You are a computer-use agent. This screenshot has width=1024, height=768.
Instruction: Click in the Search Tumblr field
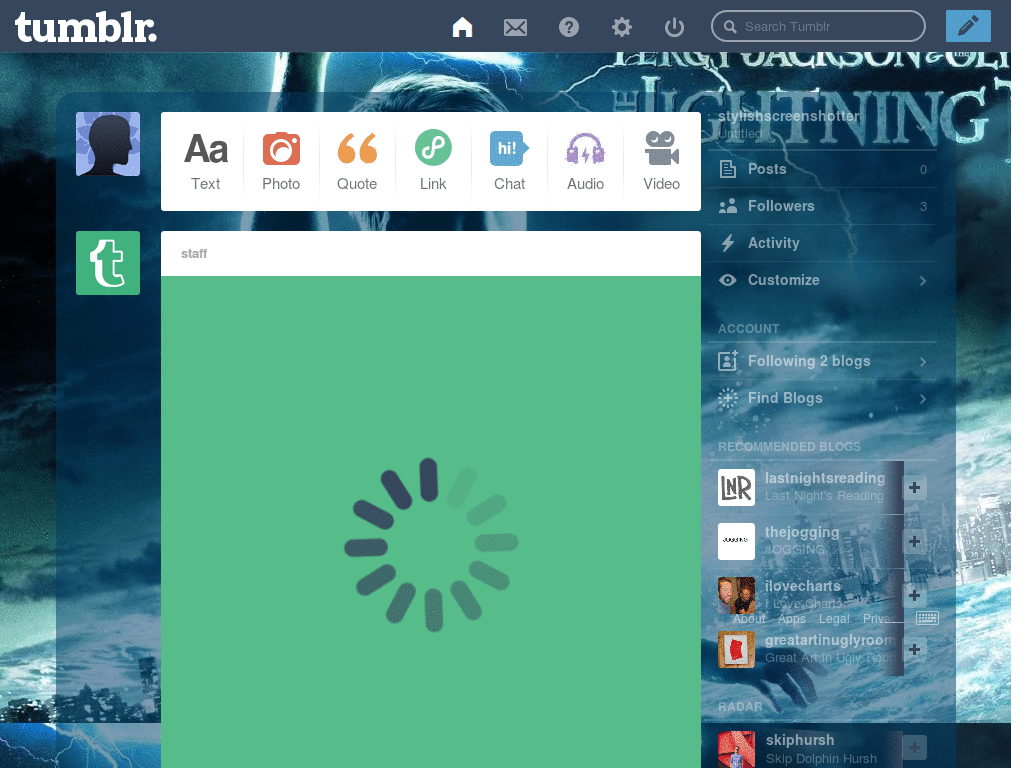coord(818,27)
